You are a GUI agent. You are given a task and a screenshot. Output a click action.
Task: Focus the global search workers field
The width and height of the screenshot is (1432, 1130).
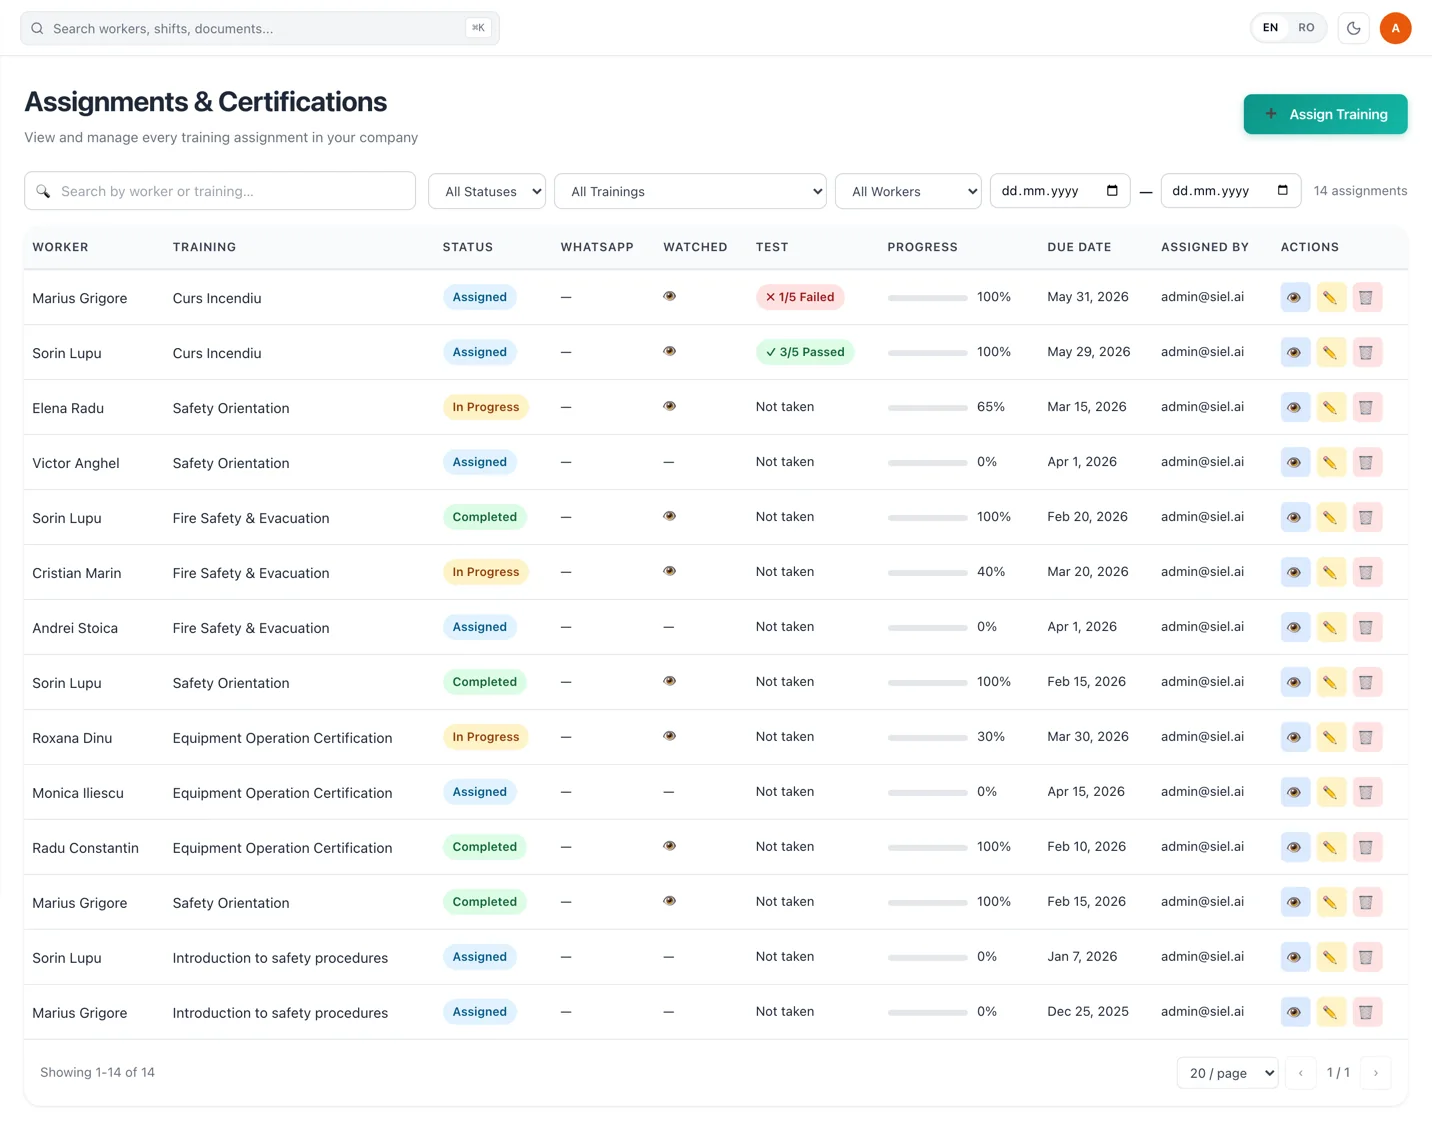click(x=260, y=28)
